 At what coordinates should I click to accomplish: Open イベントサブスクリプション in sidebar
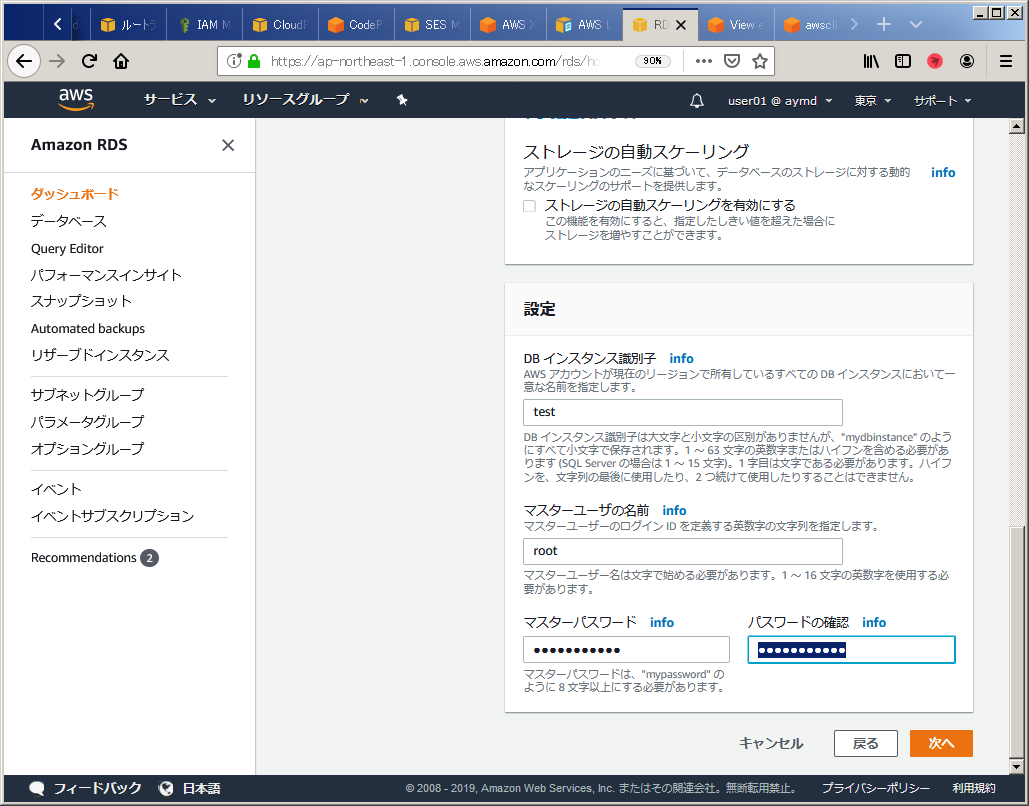pos(112,516)
